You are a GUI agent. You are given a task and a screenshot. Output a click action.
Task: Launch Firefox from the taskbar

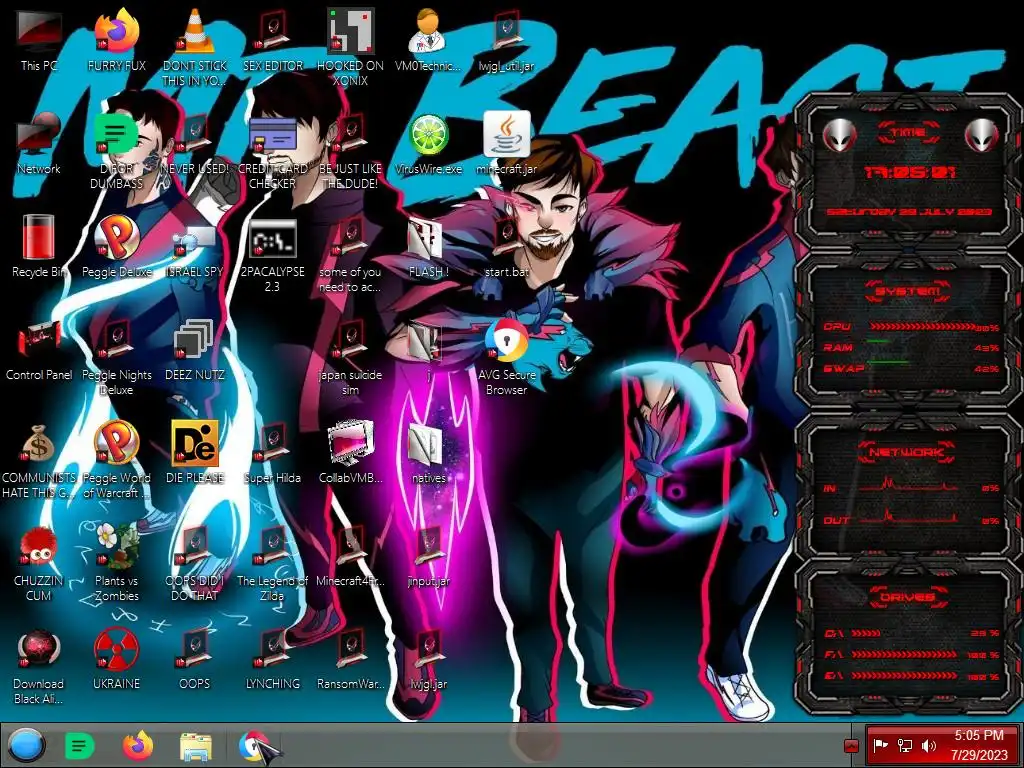pyautogui.click(x=137, y=745)
